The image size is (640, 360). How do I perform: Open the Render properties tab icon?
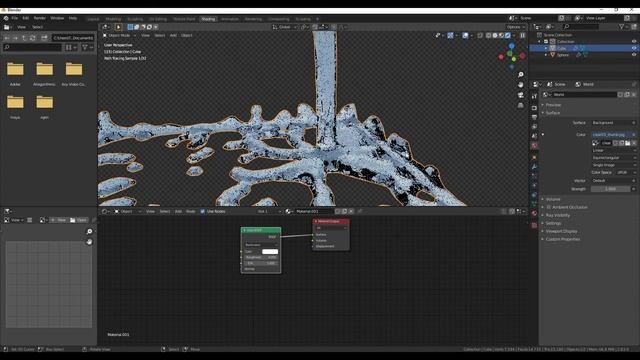pyautogui.click(x=534, y=108)
